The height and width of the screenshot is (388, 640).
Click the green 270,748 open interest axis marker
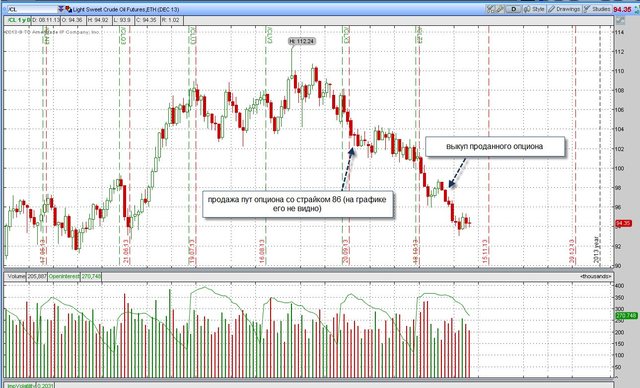(x=626, y=315)
